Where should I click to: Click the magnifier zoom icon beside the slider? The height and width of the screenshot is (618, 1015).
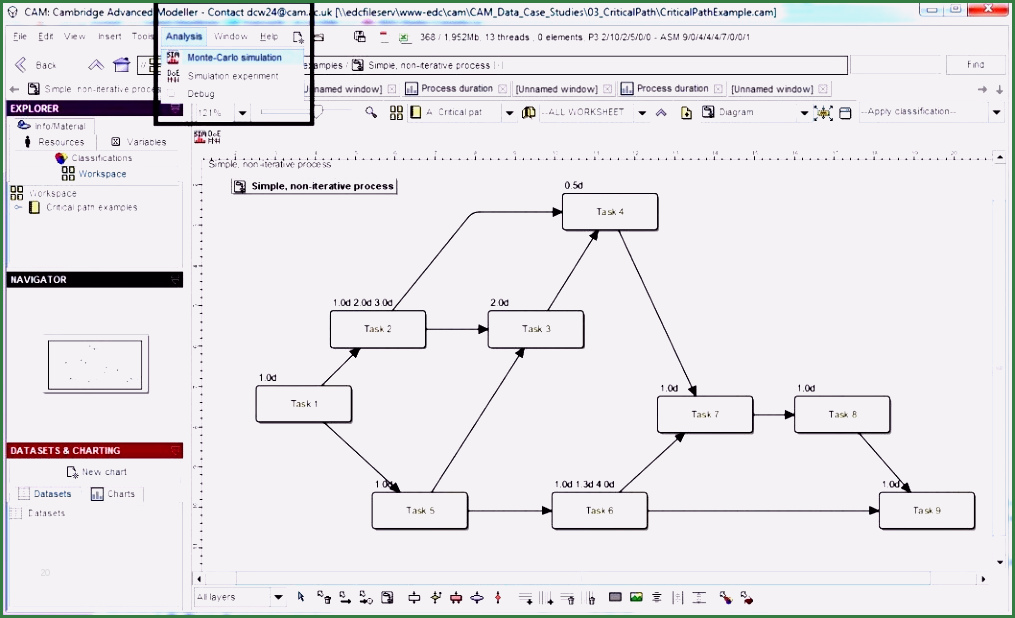pyautogui.click(x=371, y=113)
